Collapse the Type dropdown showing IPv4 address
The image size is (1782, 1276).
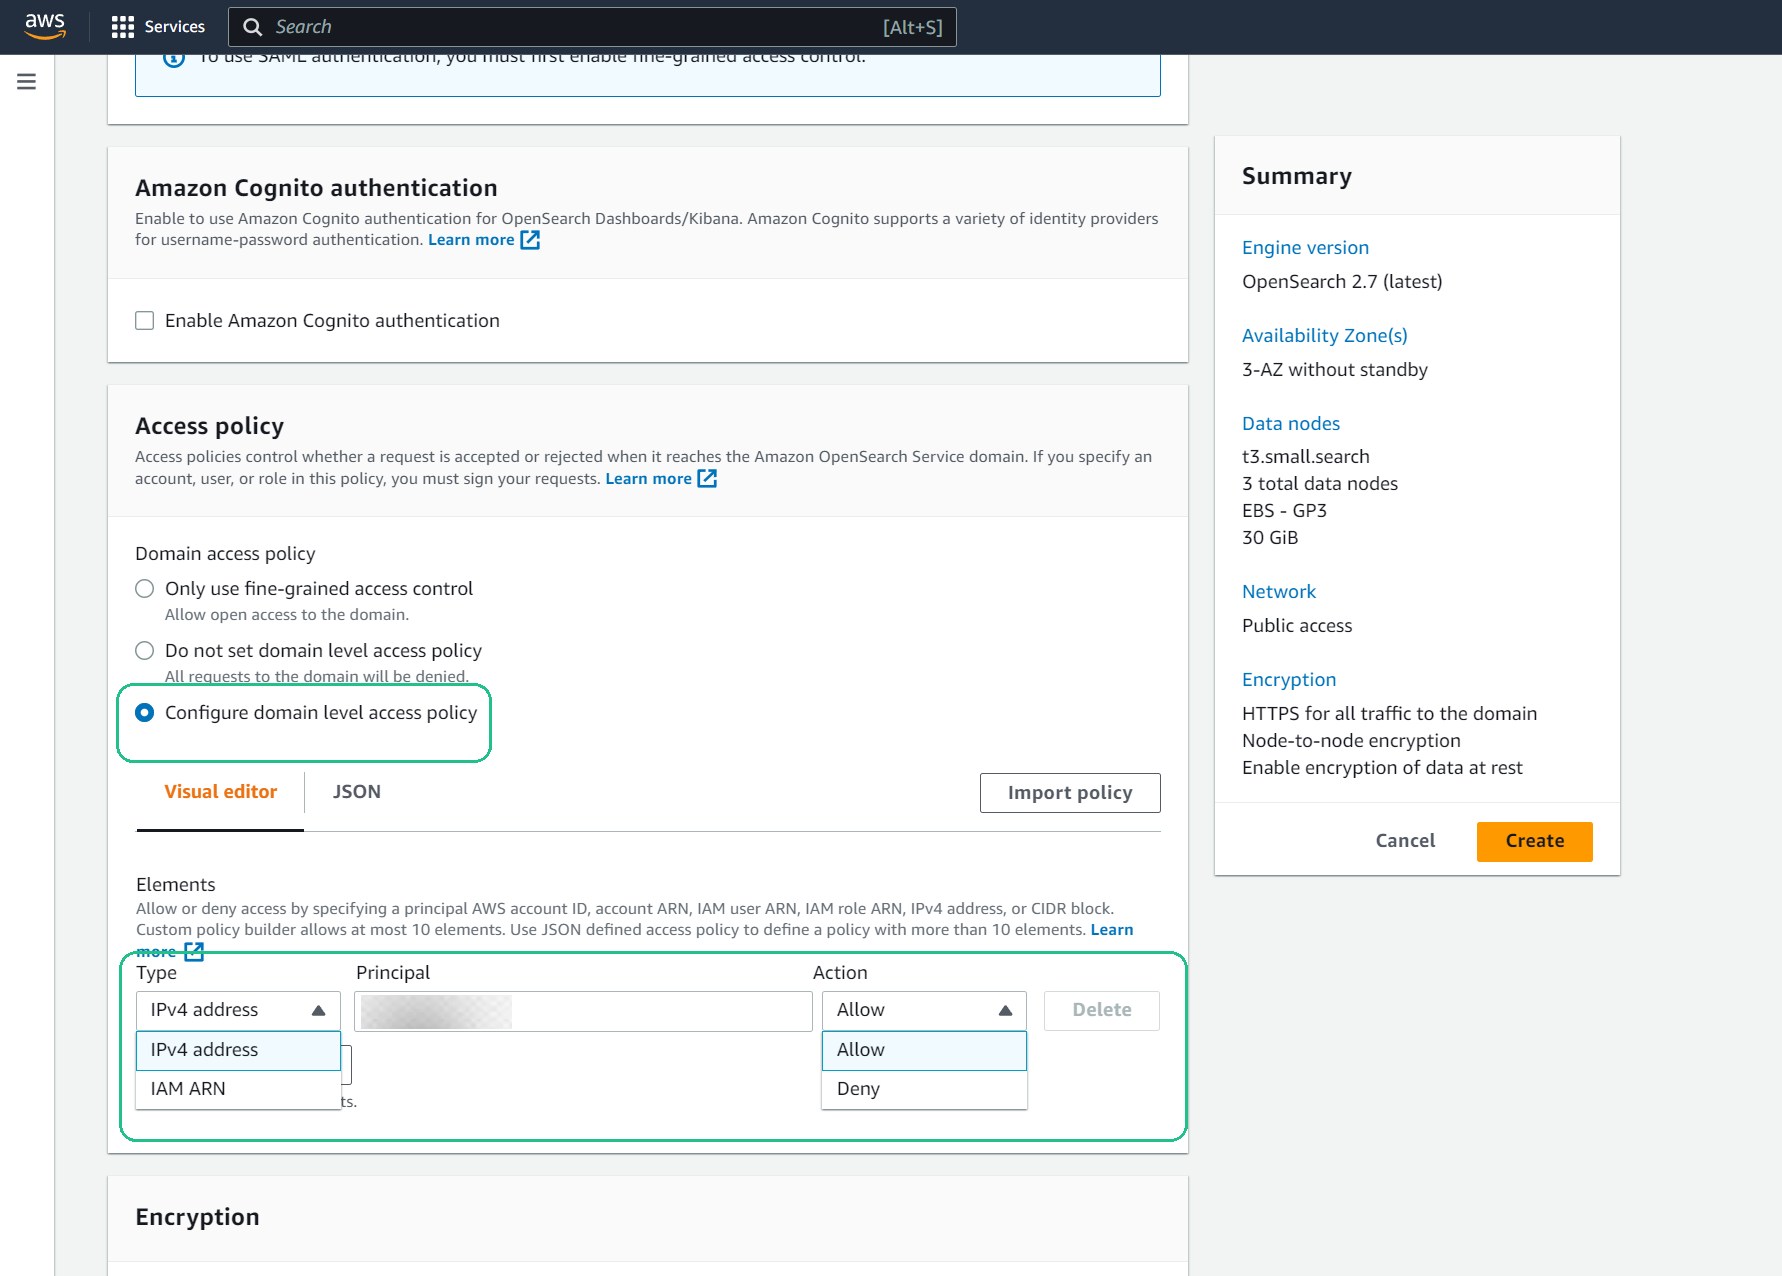(238, 1011)
